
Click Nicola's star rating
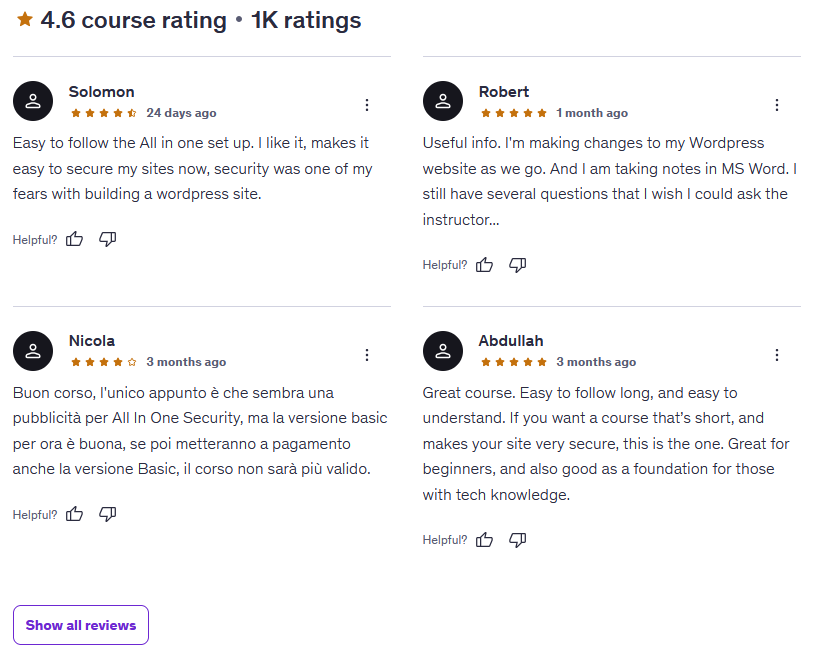click(104, 362)
